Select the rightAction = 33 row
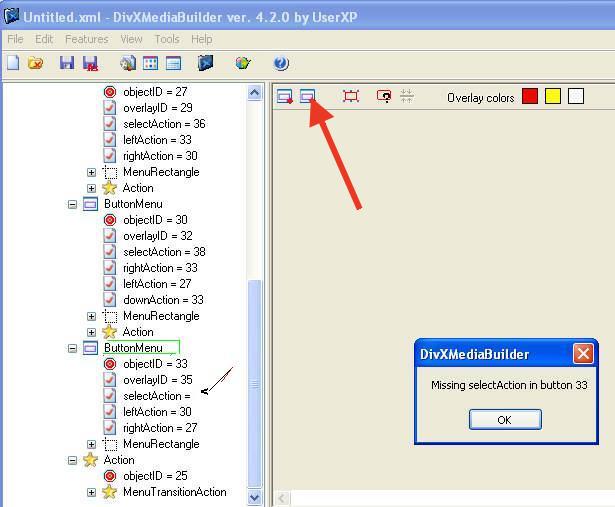Image resolution: width=615 pixels, height=507 pixels. (160, 268)
